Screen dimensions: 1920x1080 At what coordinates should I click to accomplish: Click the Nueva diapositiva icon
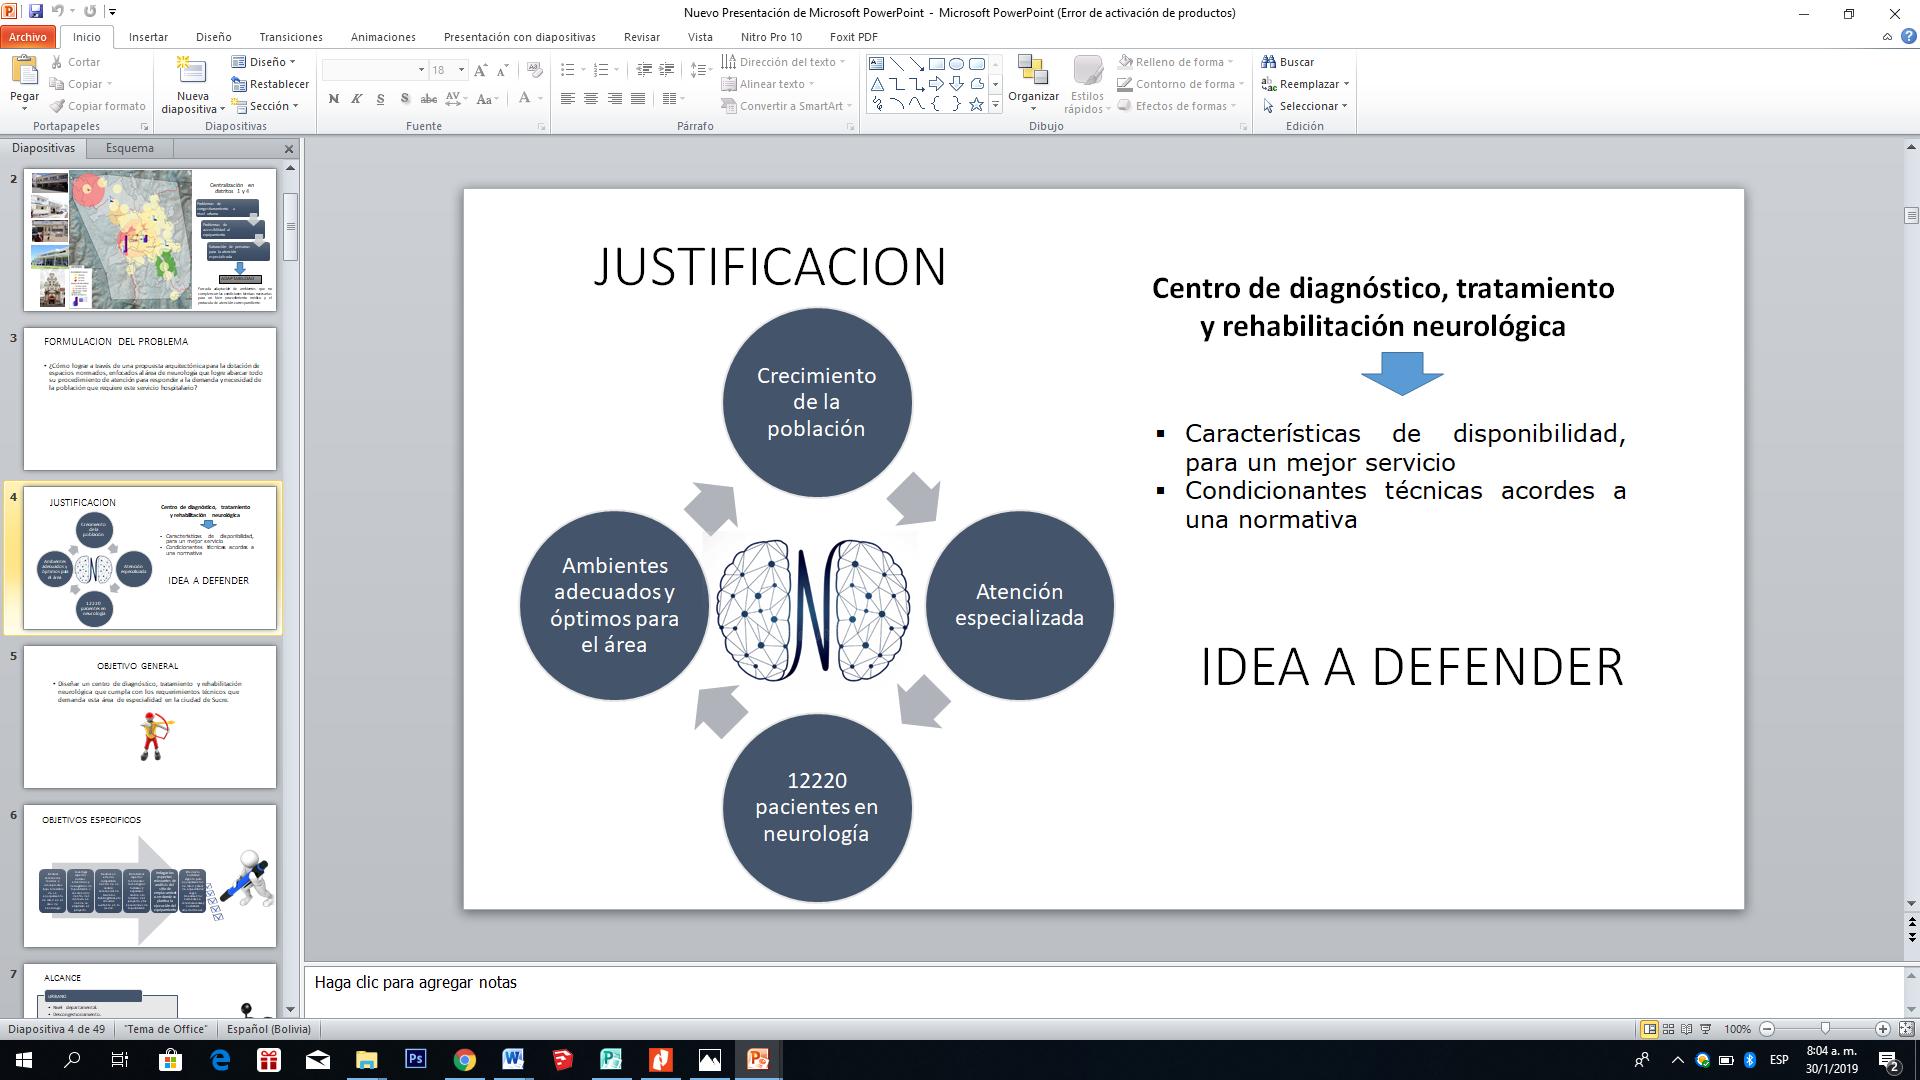[x=192, y=72]
